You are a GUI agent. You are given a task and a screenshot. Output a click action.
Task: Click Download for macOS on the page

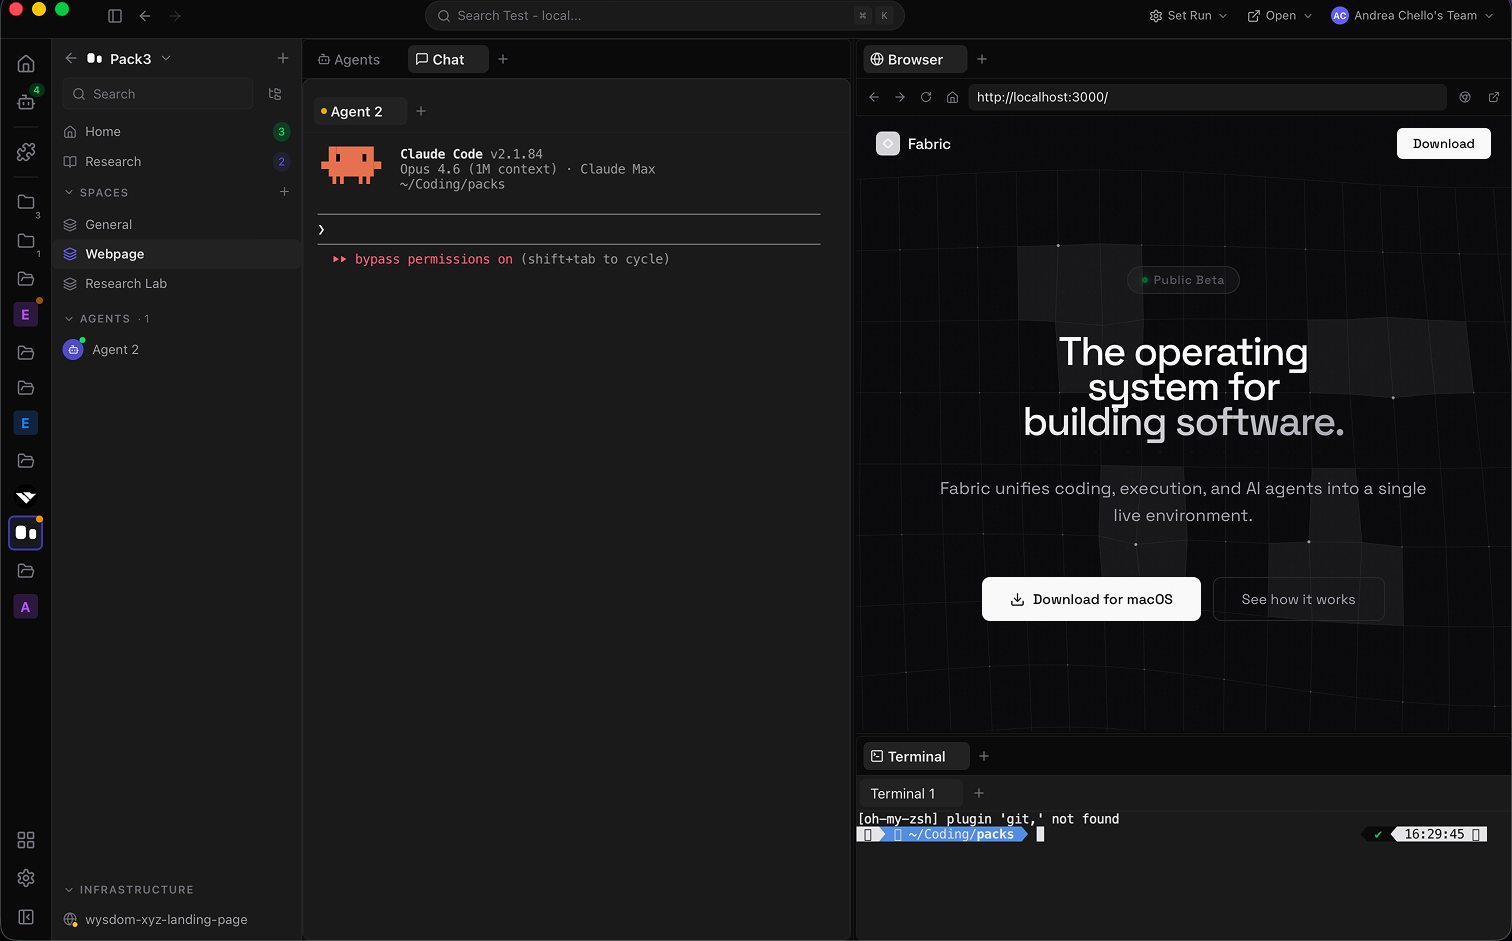tap(1091, 598)
